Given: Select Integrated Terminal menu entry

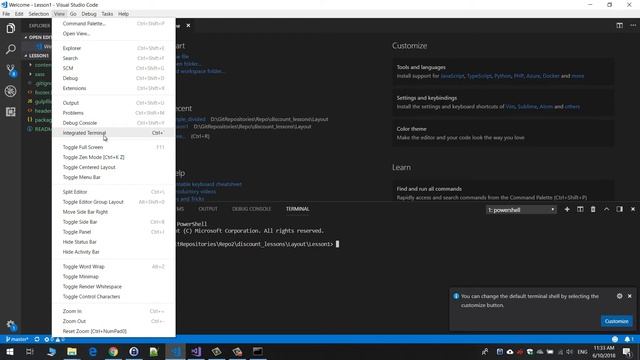Looking at the screenshot, I should 113,133.
